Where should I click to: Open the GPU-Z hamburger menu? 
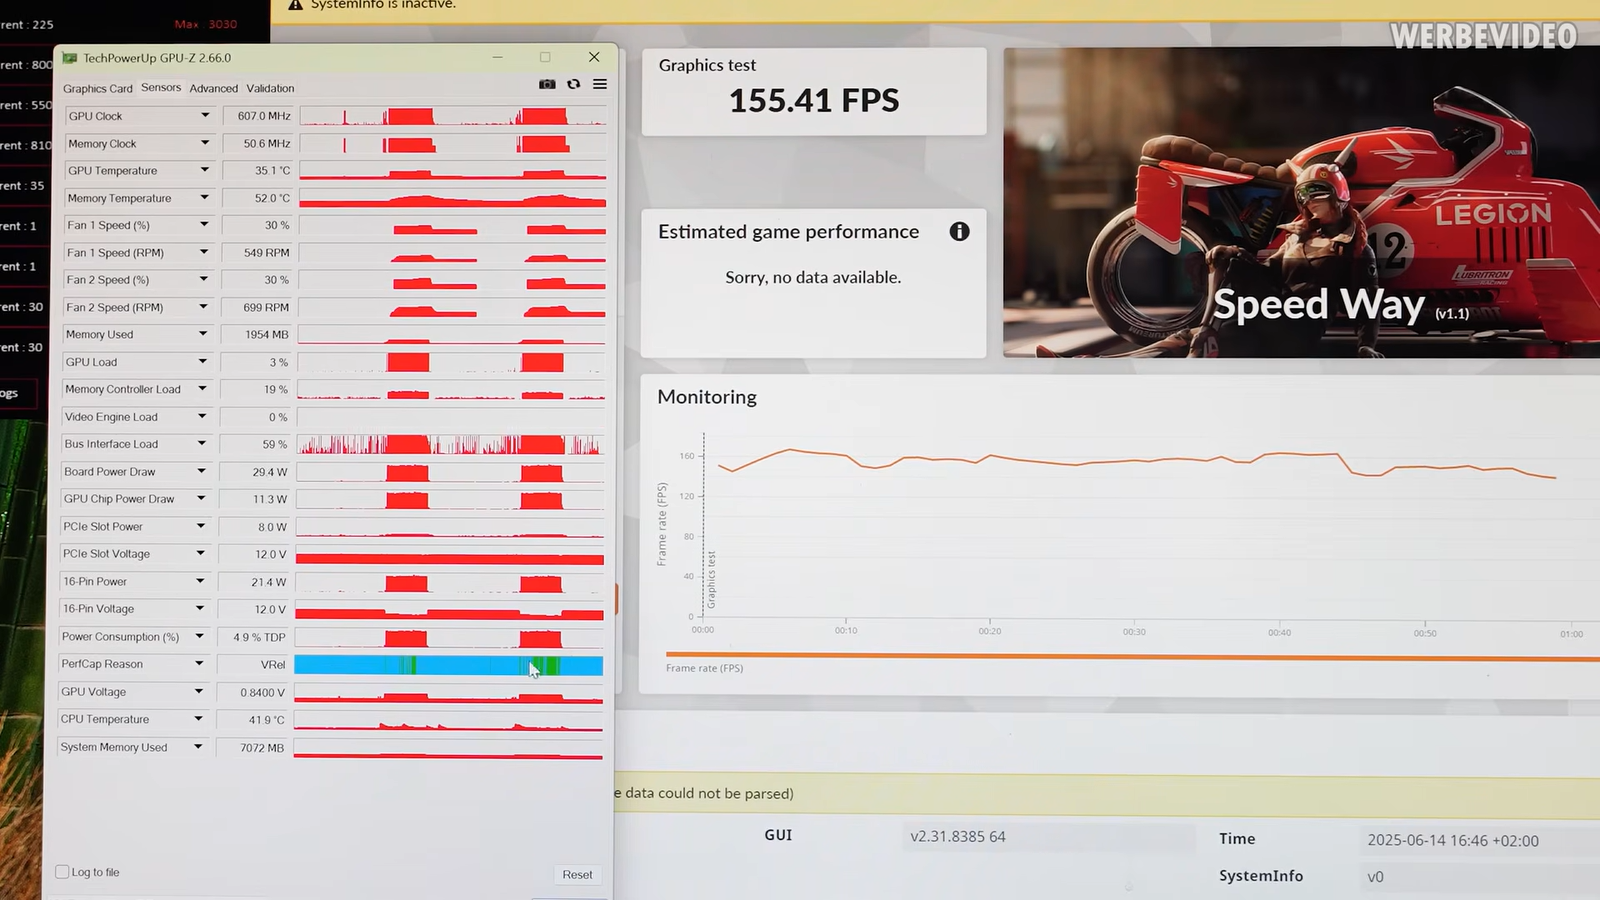(600, 85)
